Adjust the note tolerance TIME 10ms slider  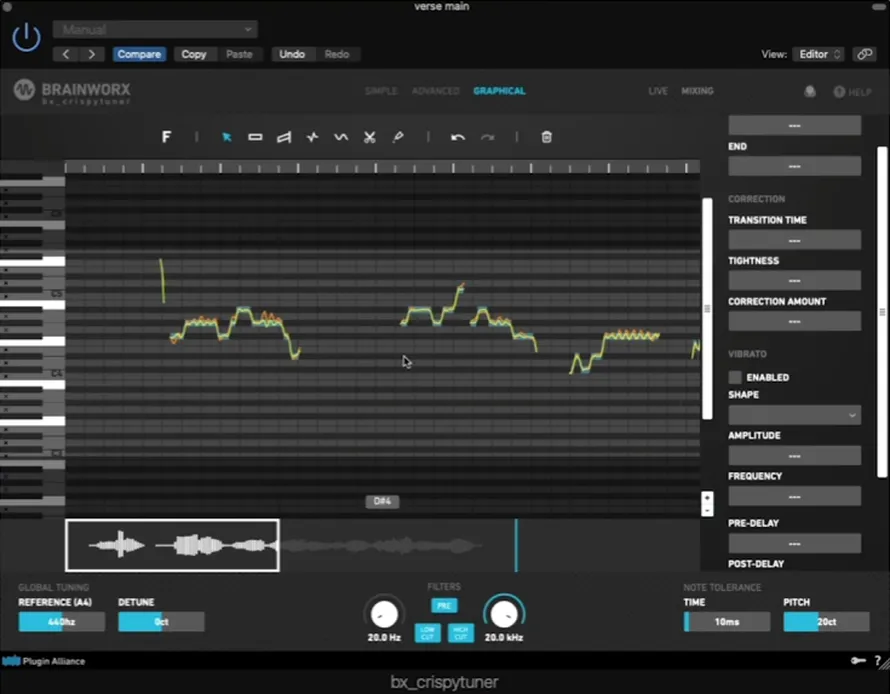point(727,621)
